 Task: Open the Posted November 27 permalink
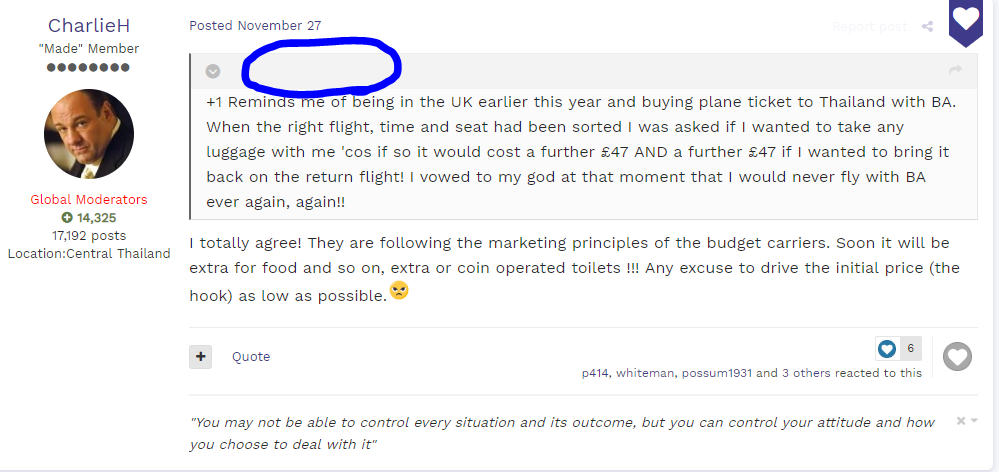[255, 25]
